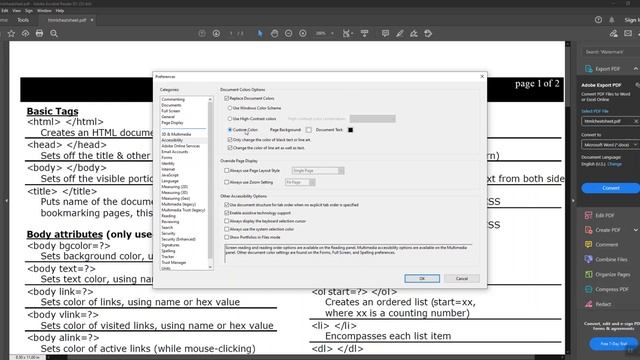Collapse the Export PDF section chevron
Image resolution: width=640 pixels, height=360 pixels.
[x=636, y=69]
